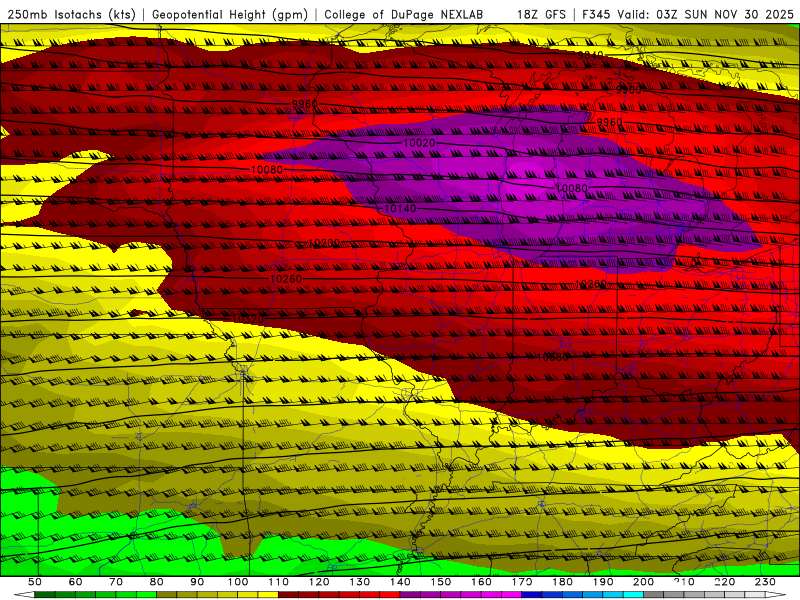Click the 190 kt color bar label
Image resolution: width=800 pixels, height=600 pixels.
pyautogui.click(x=603, y=582)
